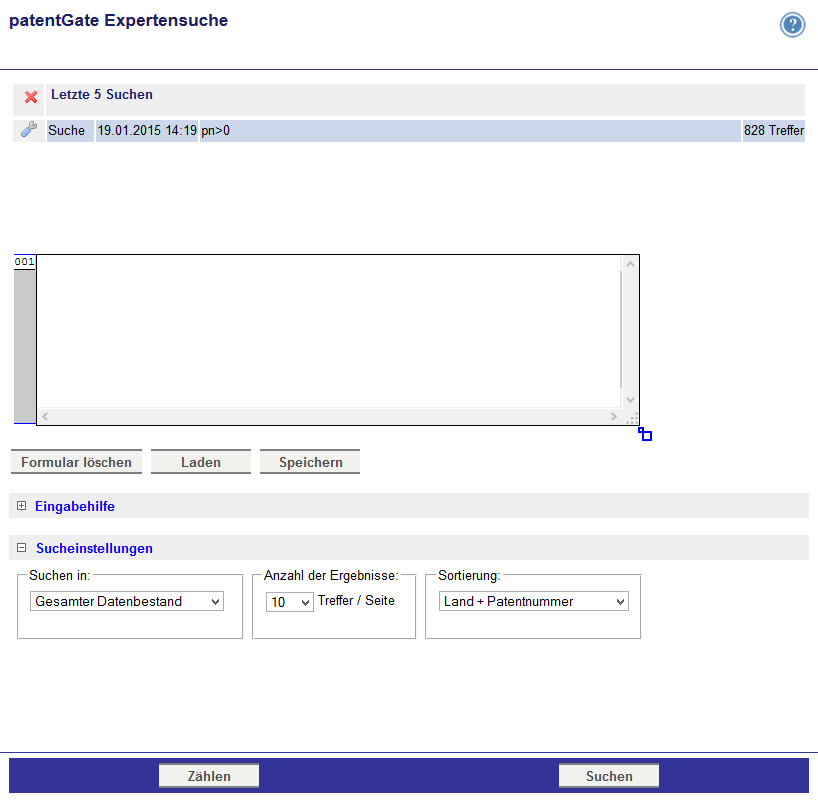Focus the query text area on line 001

tap(329, 331)
